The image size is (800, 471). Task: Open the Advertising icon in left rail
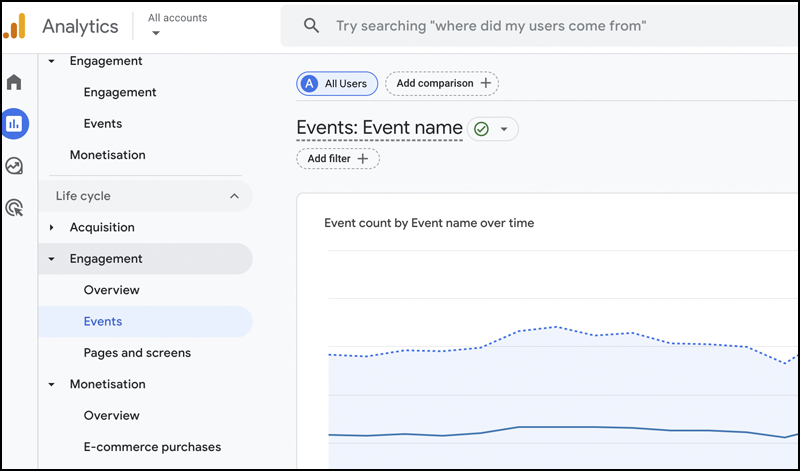[x=14, y=208]
